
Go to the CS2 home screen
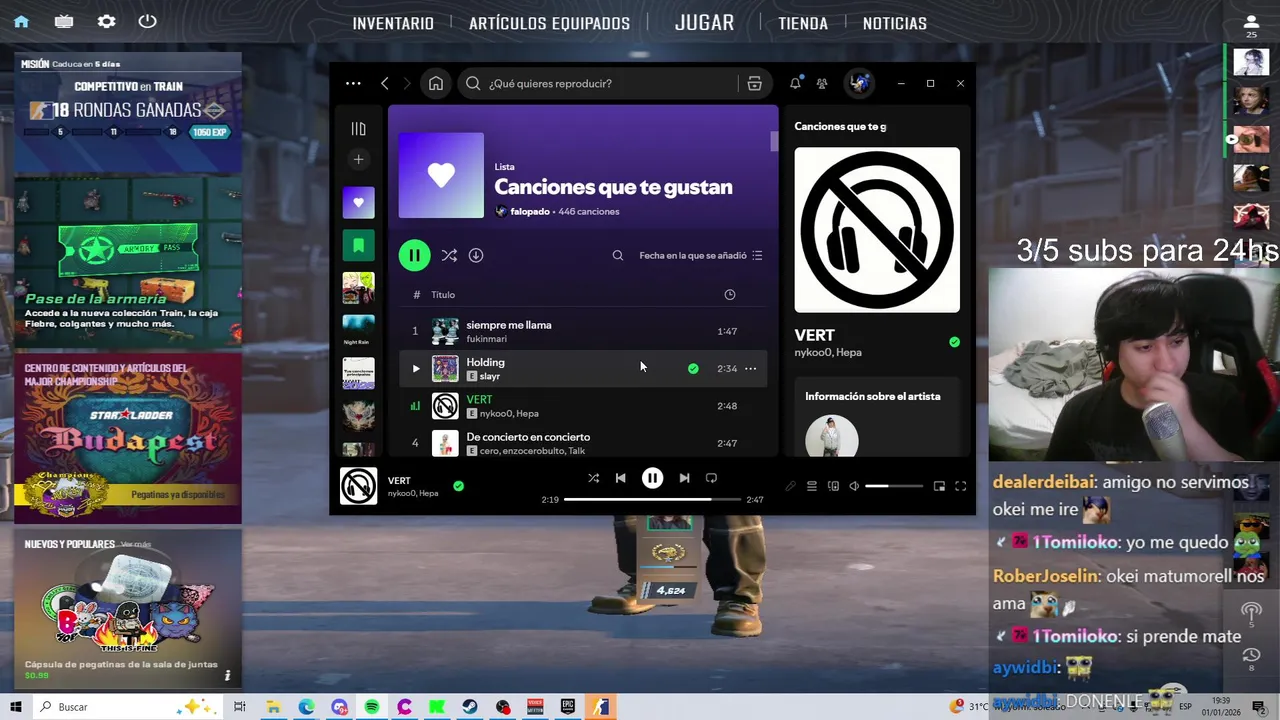(21, 21)
